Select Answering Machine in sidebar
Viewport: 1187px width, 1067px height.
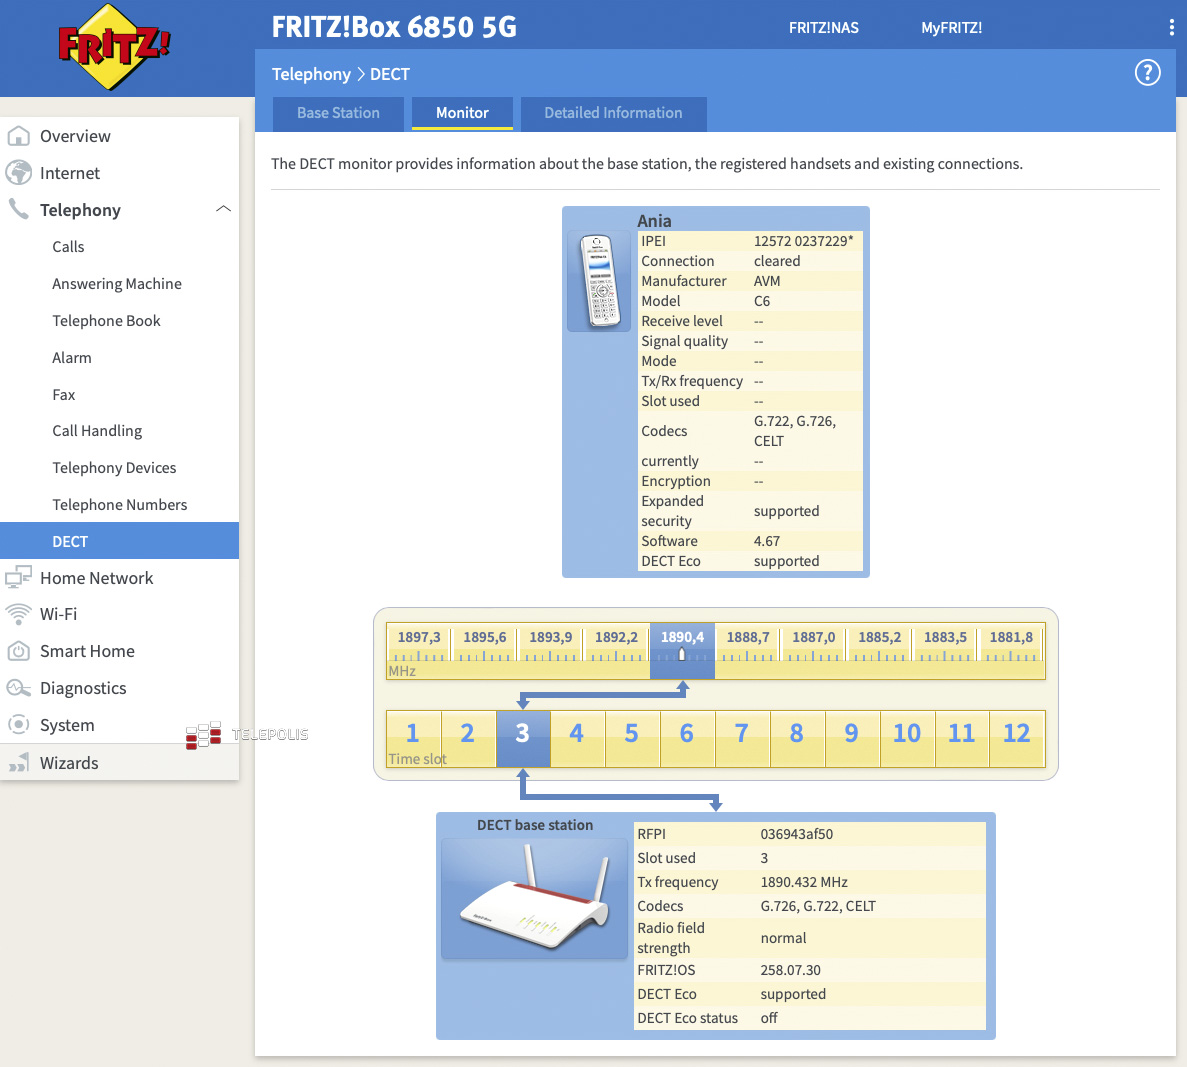pyautogui.click(x=117, y=284)
